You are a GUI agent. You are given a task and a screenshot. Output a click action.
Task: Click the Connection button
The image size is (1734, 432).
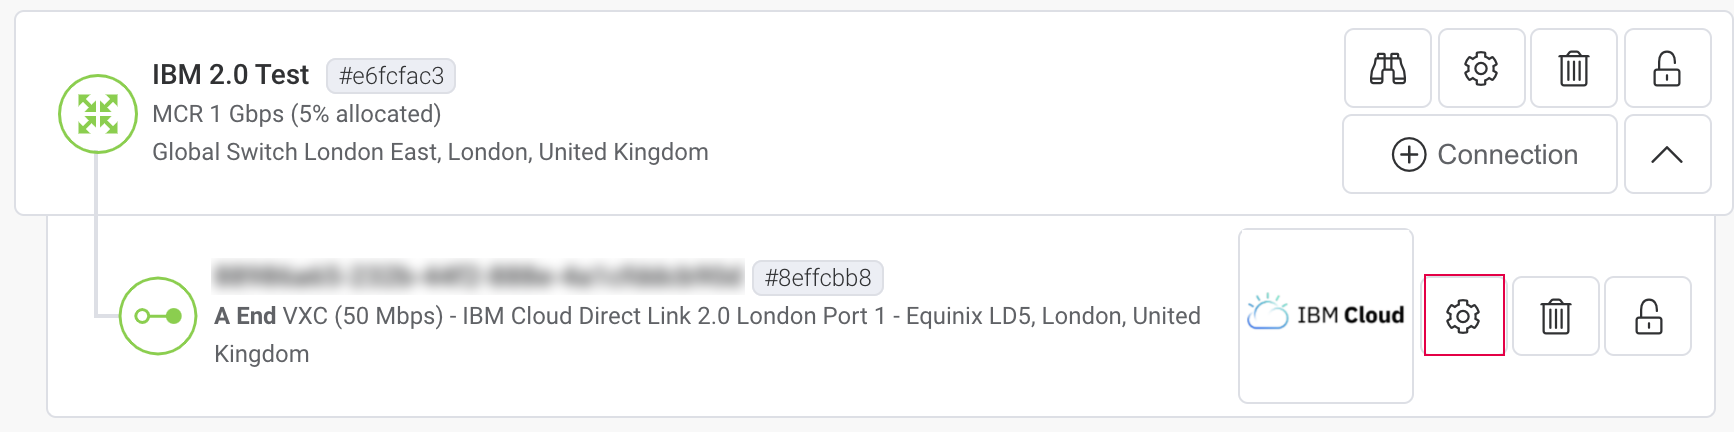click(x=1479, y=155)
